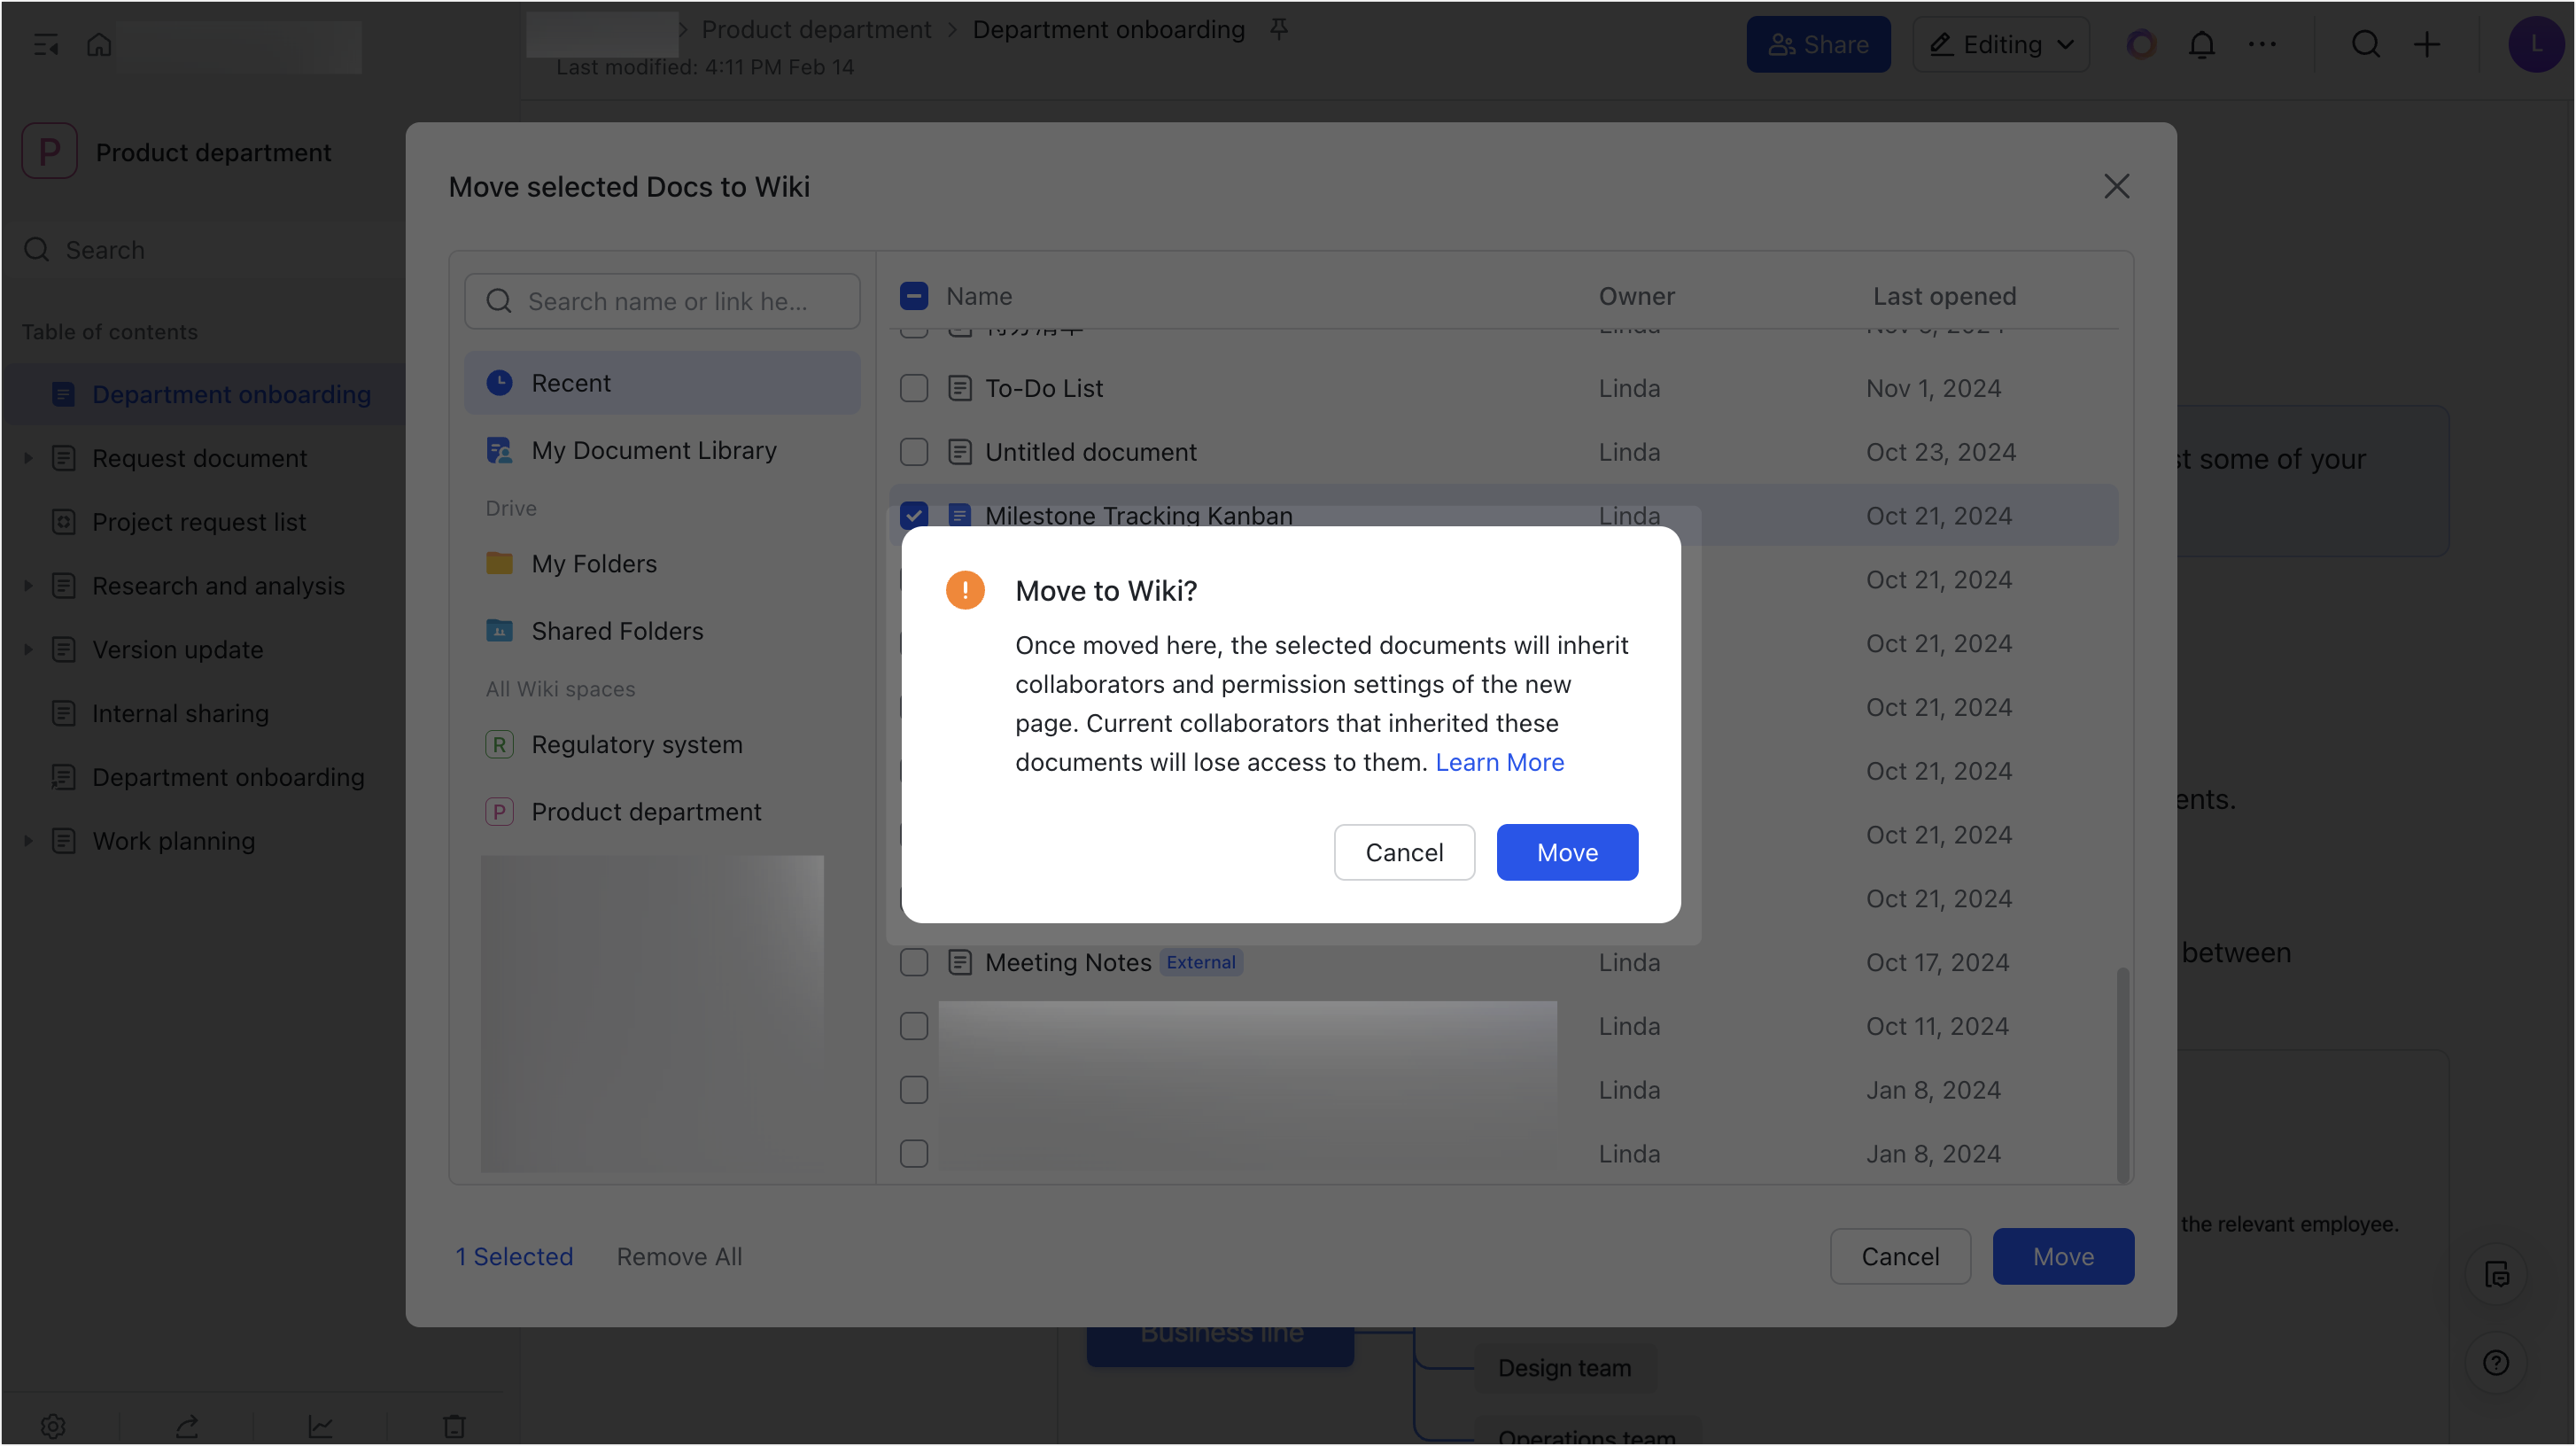Expand the Work planning tree item

28,841
